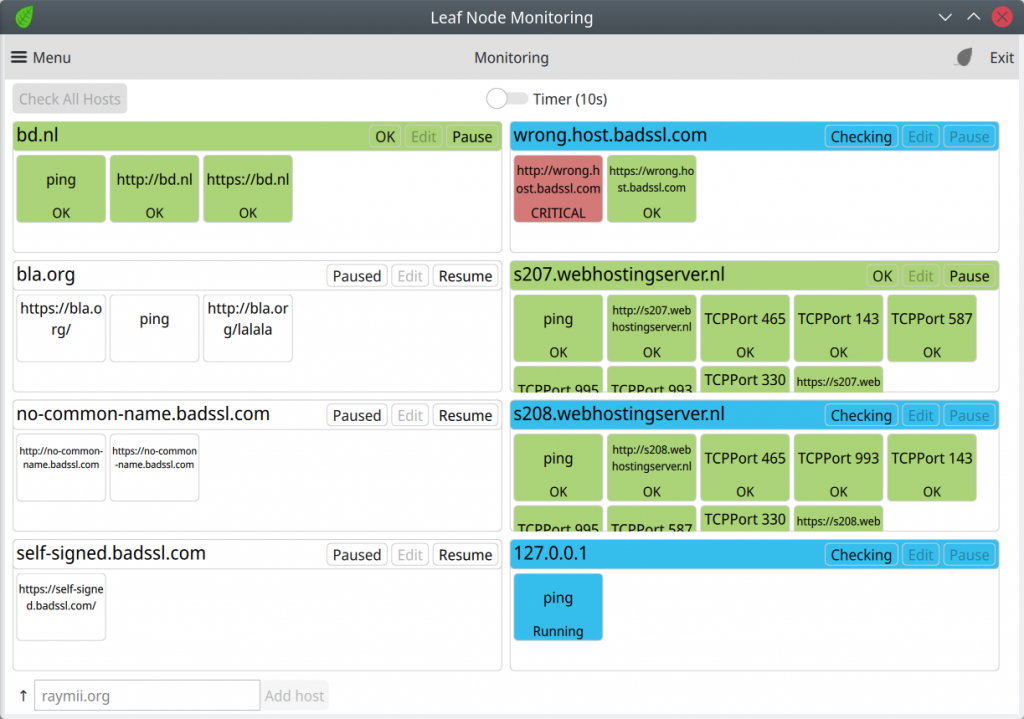Select the Running ping tile under 127.0.0.1
Screen dimensions: 1024x719
coord(558,607)
